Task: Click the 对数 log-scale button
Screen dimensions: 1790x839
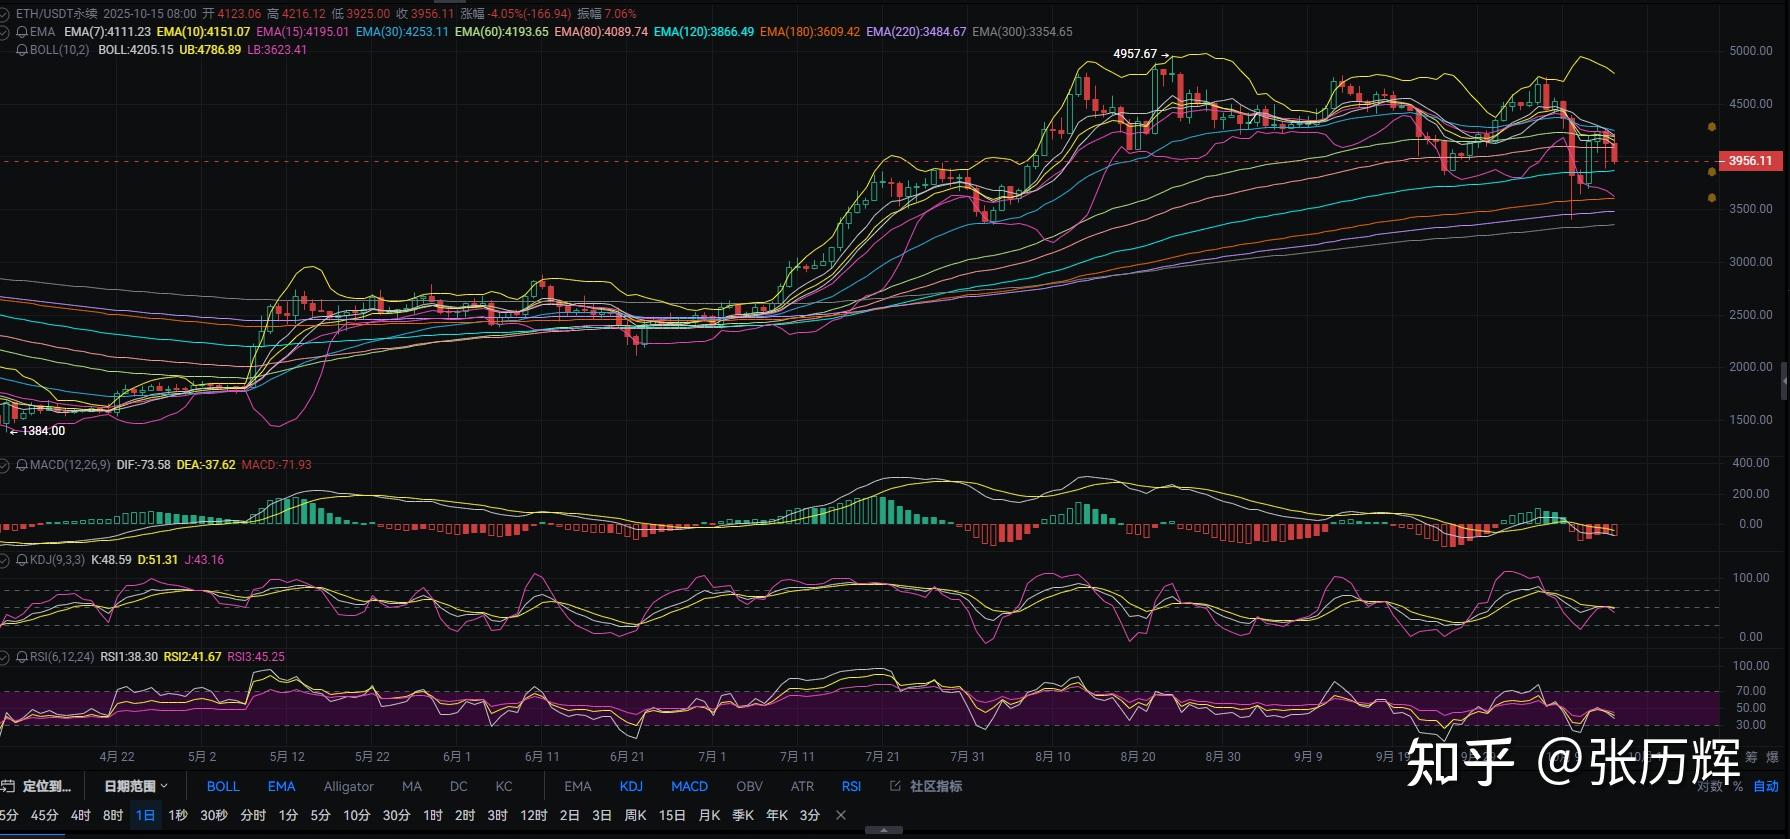Action: 1709,786
